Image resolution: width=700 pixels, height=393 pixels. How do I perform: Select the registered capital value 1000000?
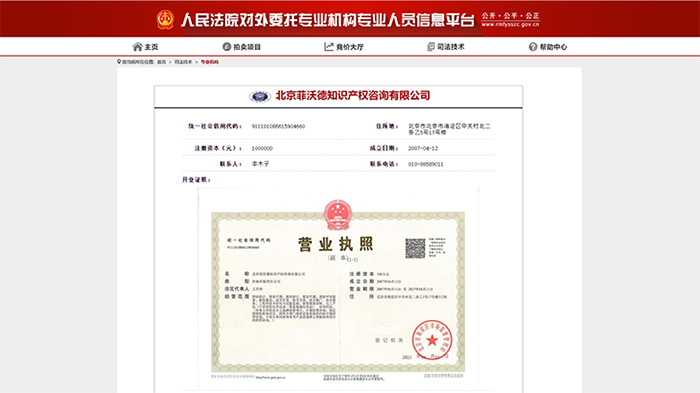262,148
